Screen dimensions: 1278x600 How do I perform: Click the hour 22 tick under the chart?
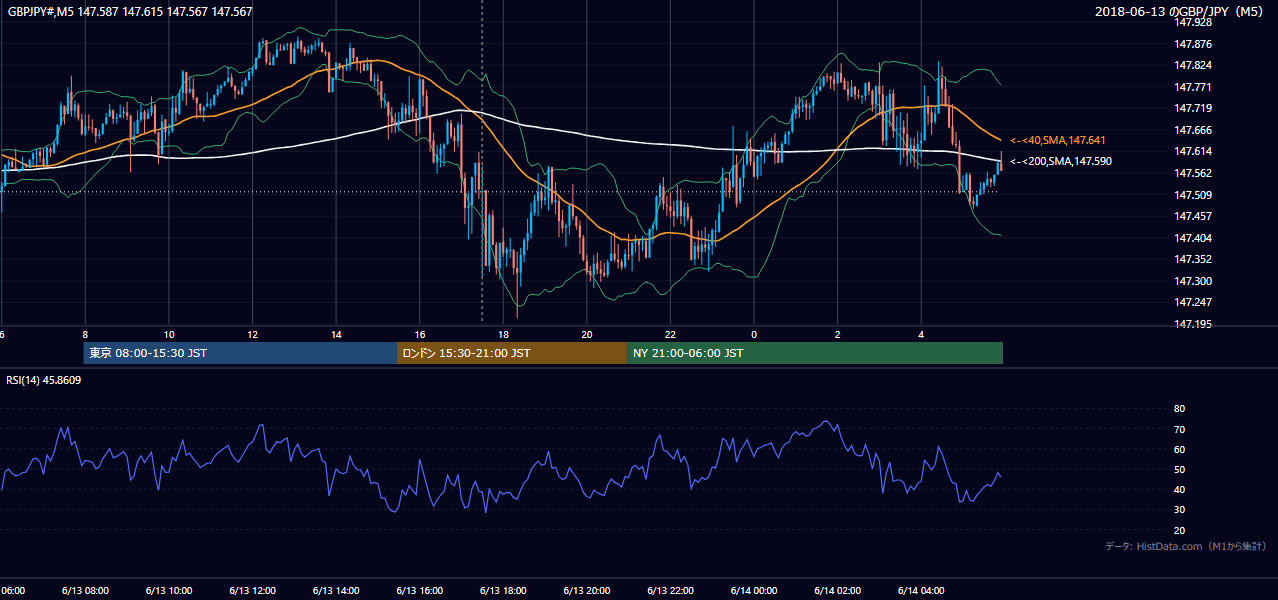(x=670, y=335)
